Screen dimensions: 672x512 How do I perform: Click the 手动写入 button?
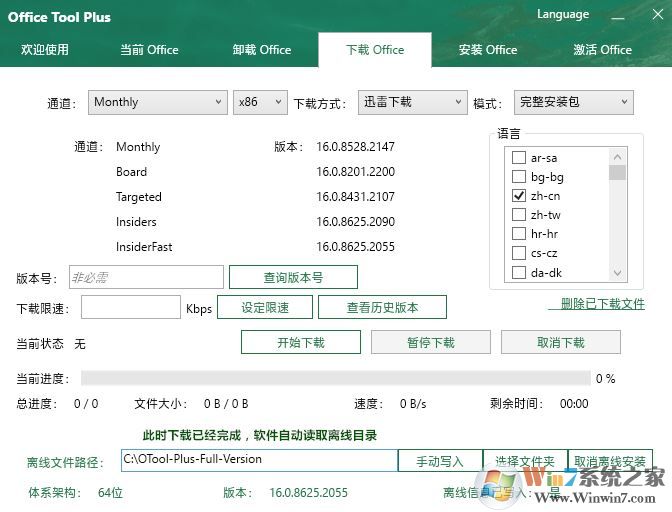click(x=440, y=461)
